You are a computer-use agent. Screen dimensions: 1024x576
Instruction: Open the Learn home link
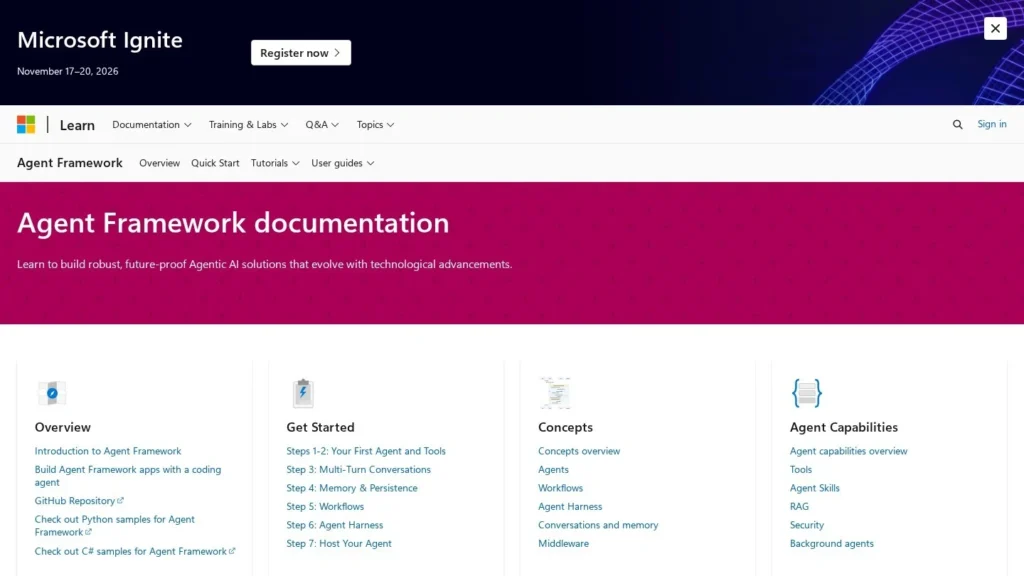pyautogui.click(x=77, y=125)
